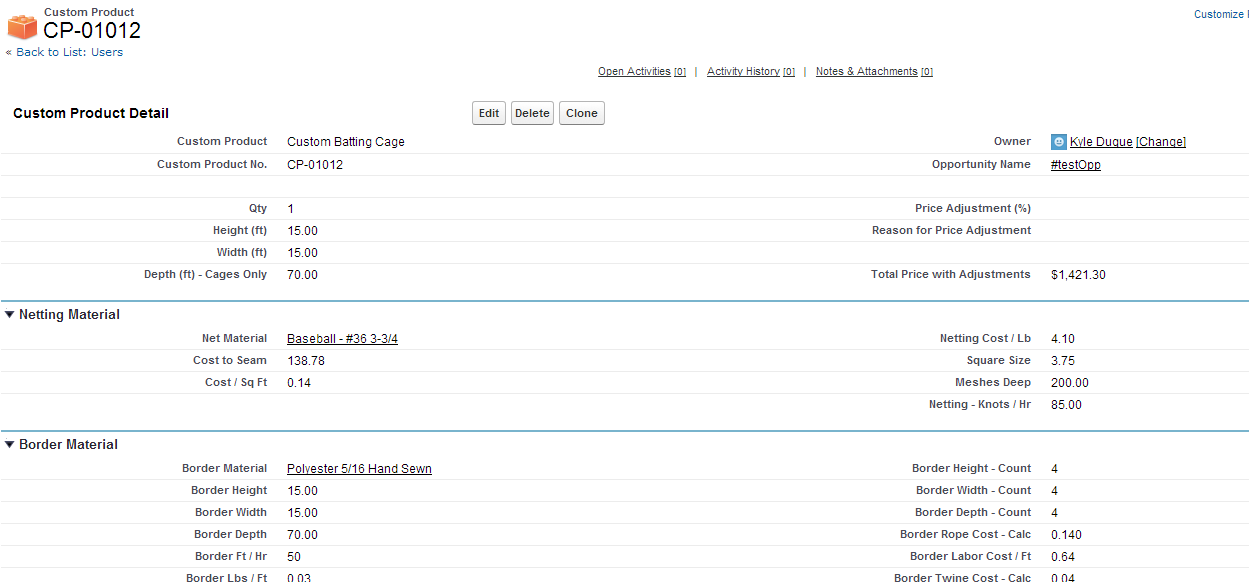Image resolution: width=1249 pixels, height=582 pixels.
Task: Open the Notes & Attachments link
Action: click(x=866, y=71)
